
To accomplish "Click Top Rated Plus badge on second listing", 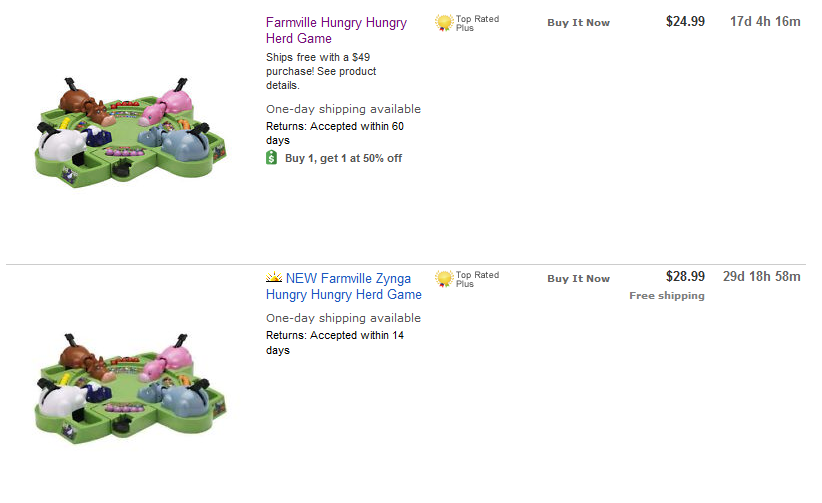I will tap(467, 279).
